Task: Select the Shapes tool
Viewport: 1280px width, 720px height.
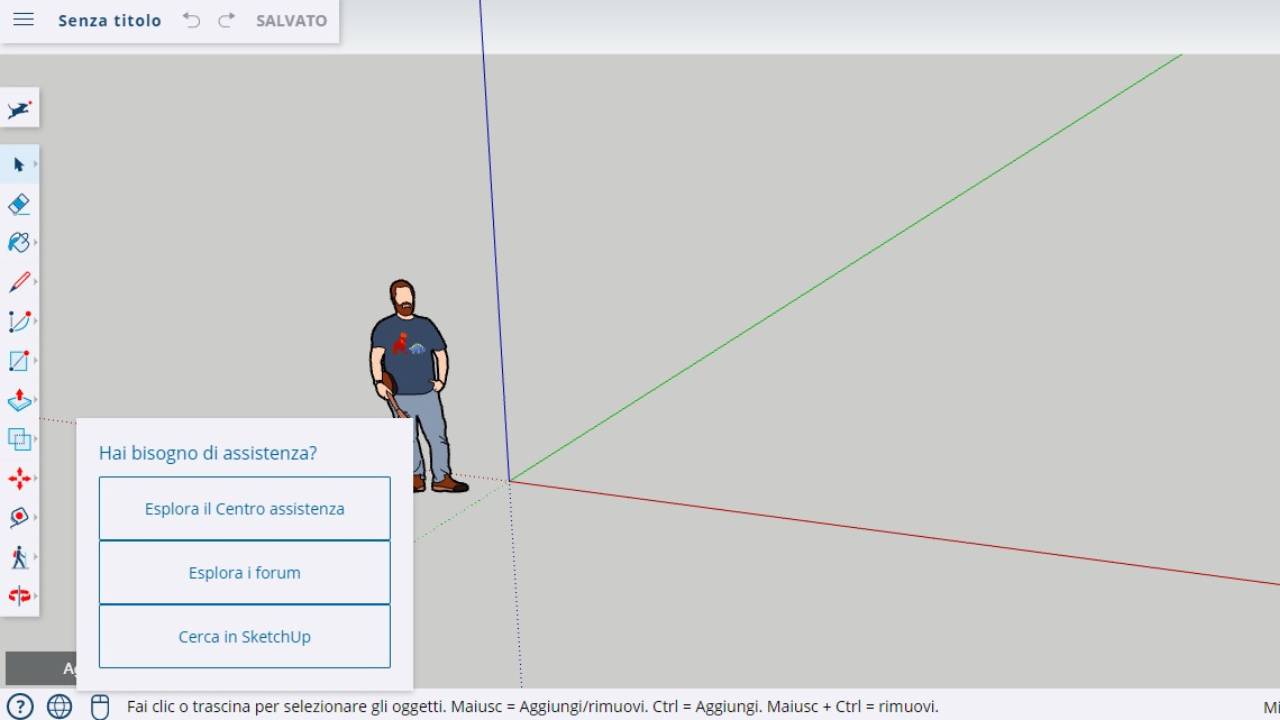Action: click(18, 360)
